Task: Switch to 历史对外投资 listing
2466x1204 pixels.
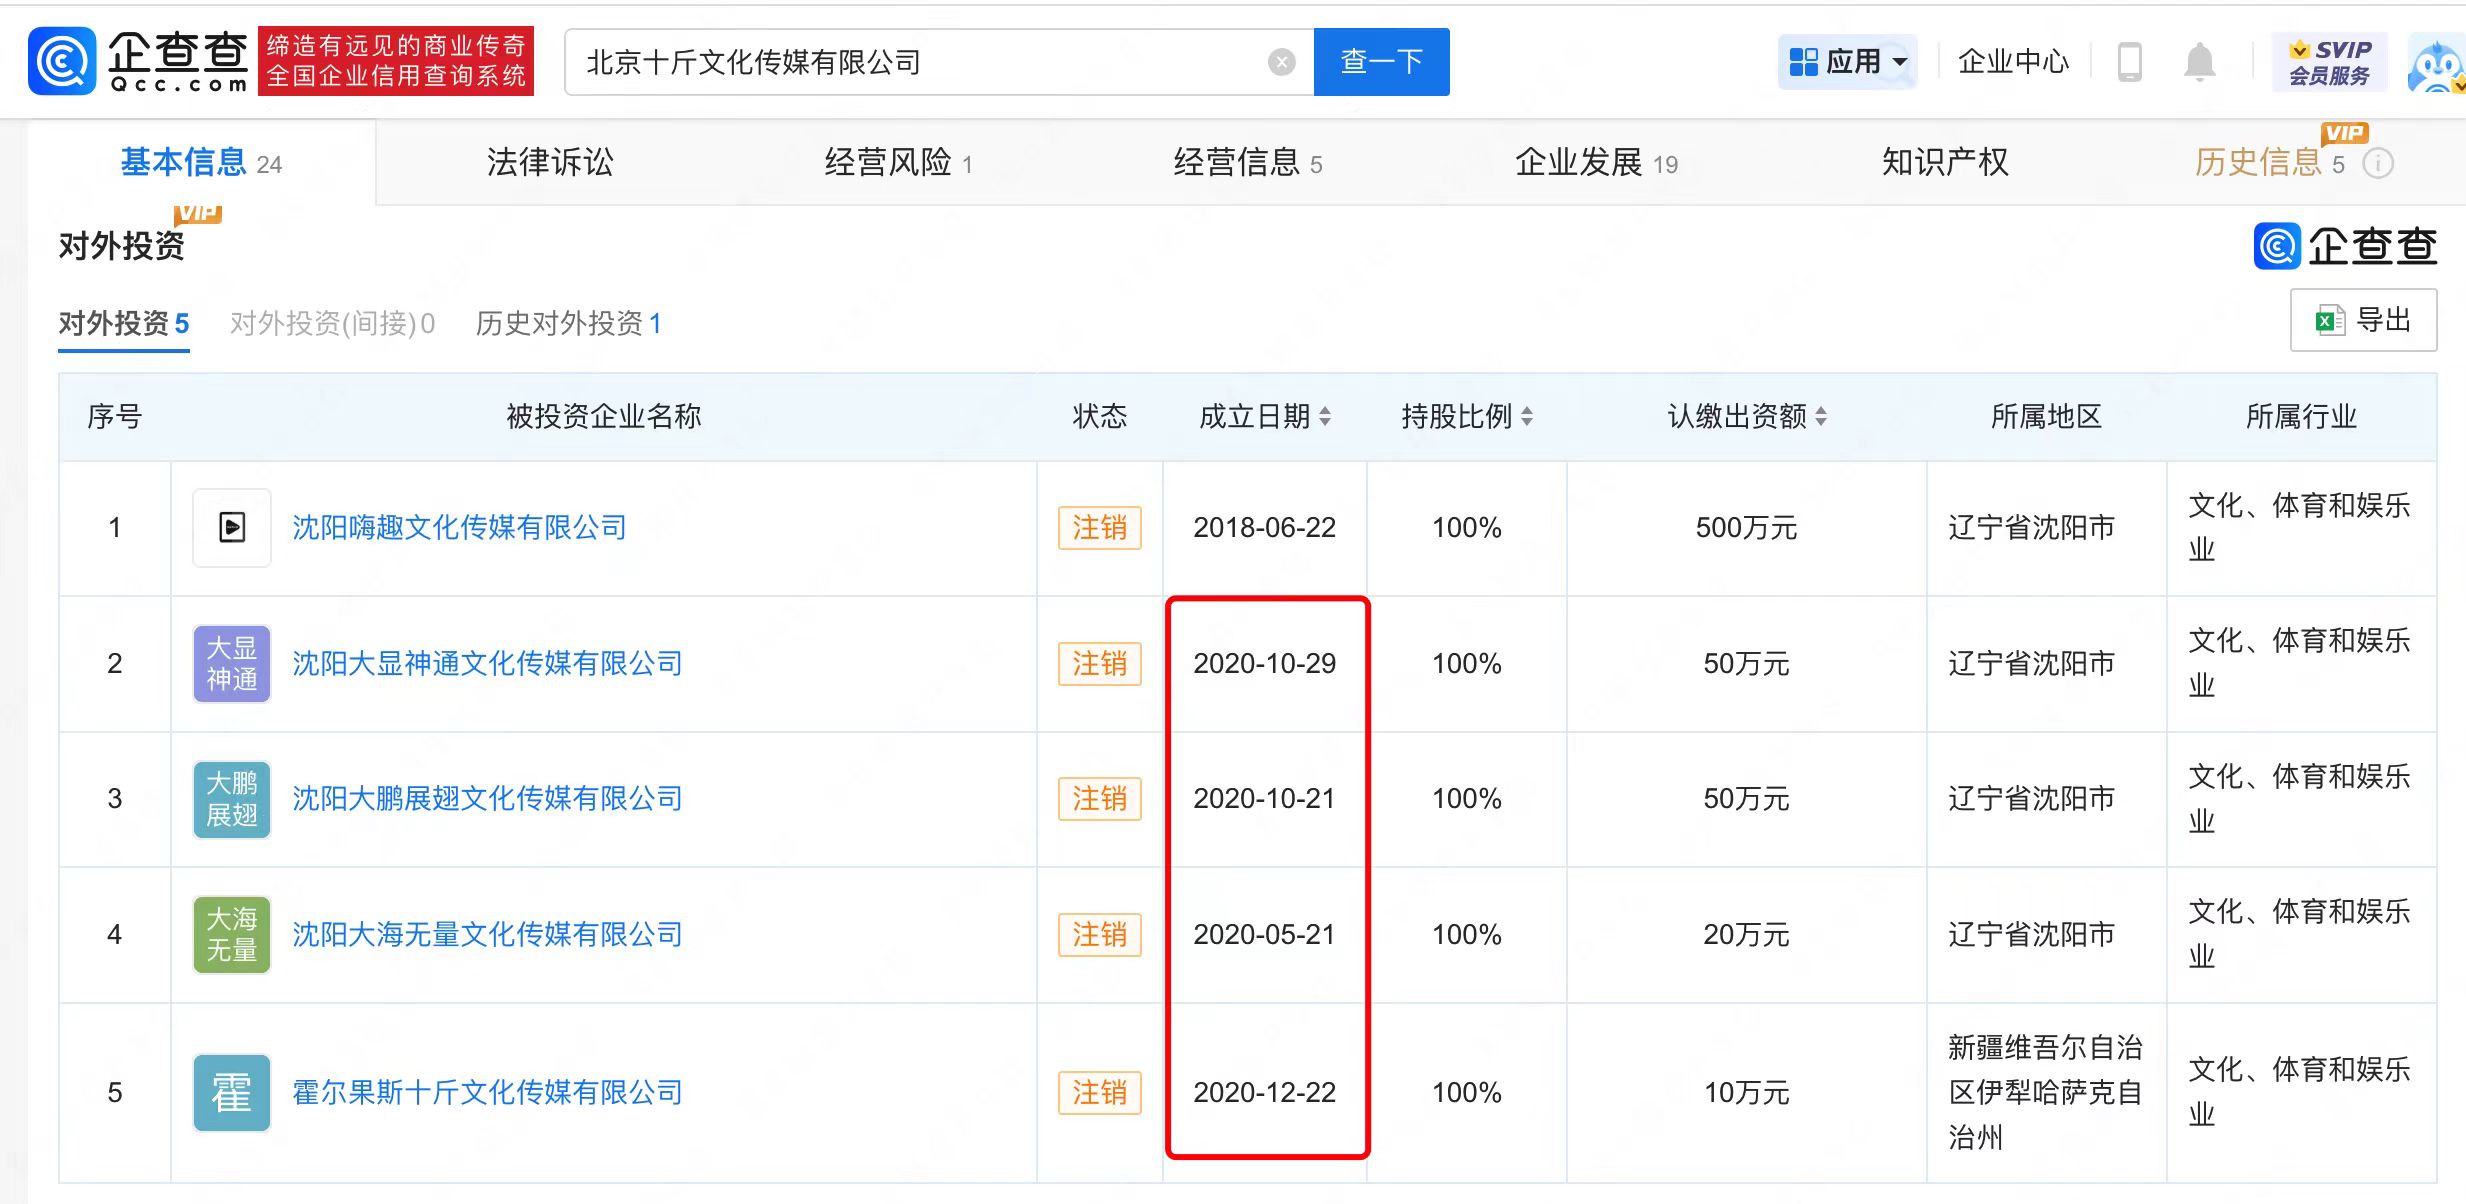Action: point(568,323)
